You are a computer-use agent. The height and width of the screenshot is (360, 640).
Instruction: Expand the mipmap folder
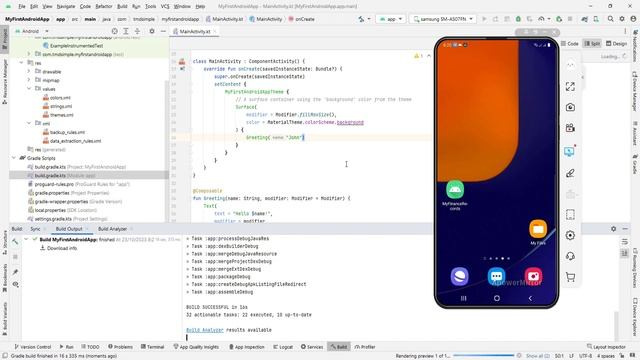pyautogui.click(x=29, y=80)
